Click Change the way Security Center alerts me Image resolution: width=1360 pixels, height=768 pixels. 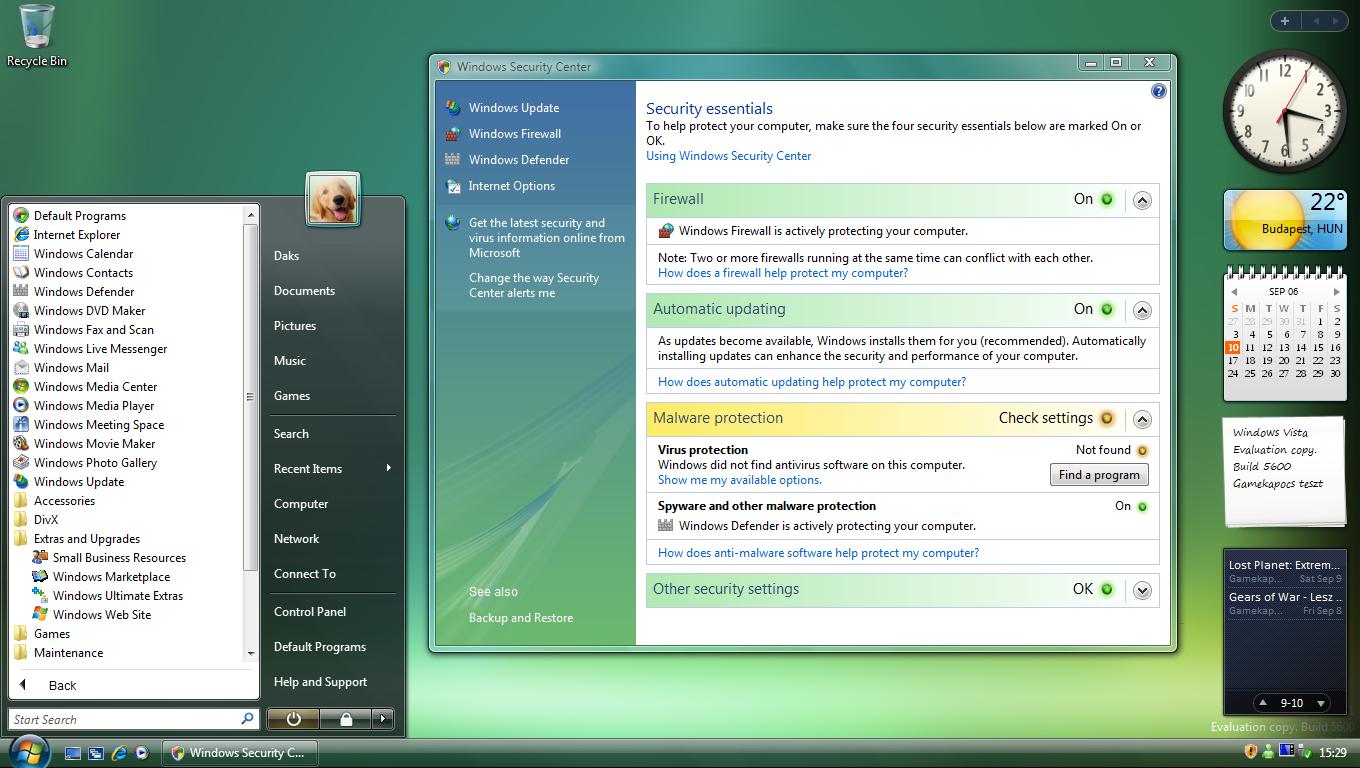534,285
